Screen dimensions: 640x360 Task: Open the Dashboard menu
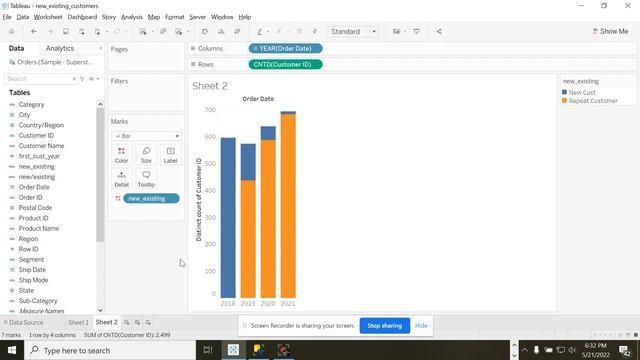coord(82,17)
